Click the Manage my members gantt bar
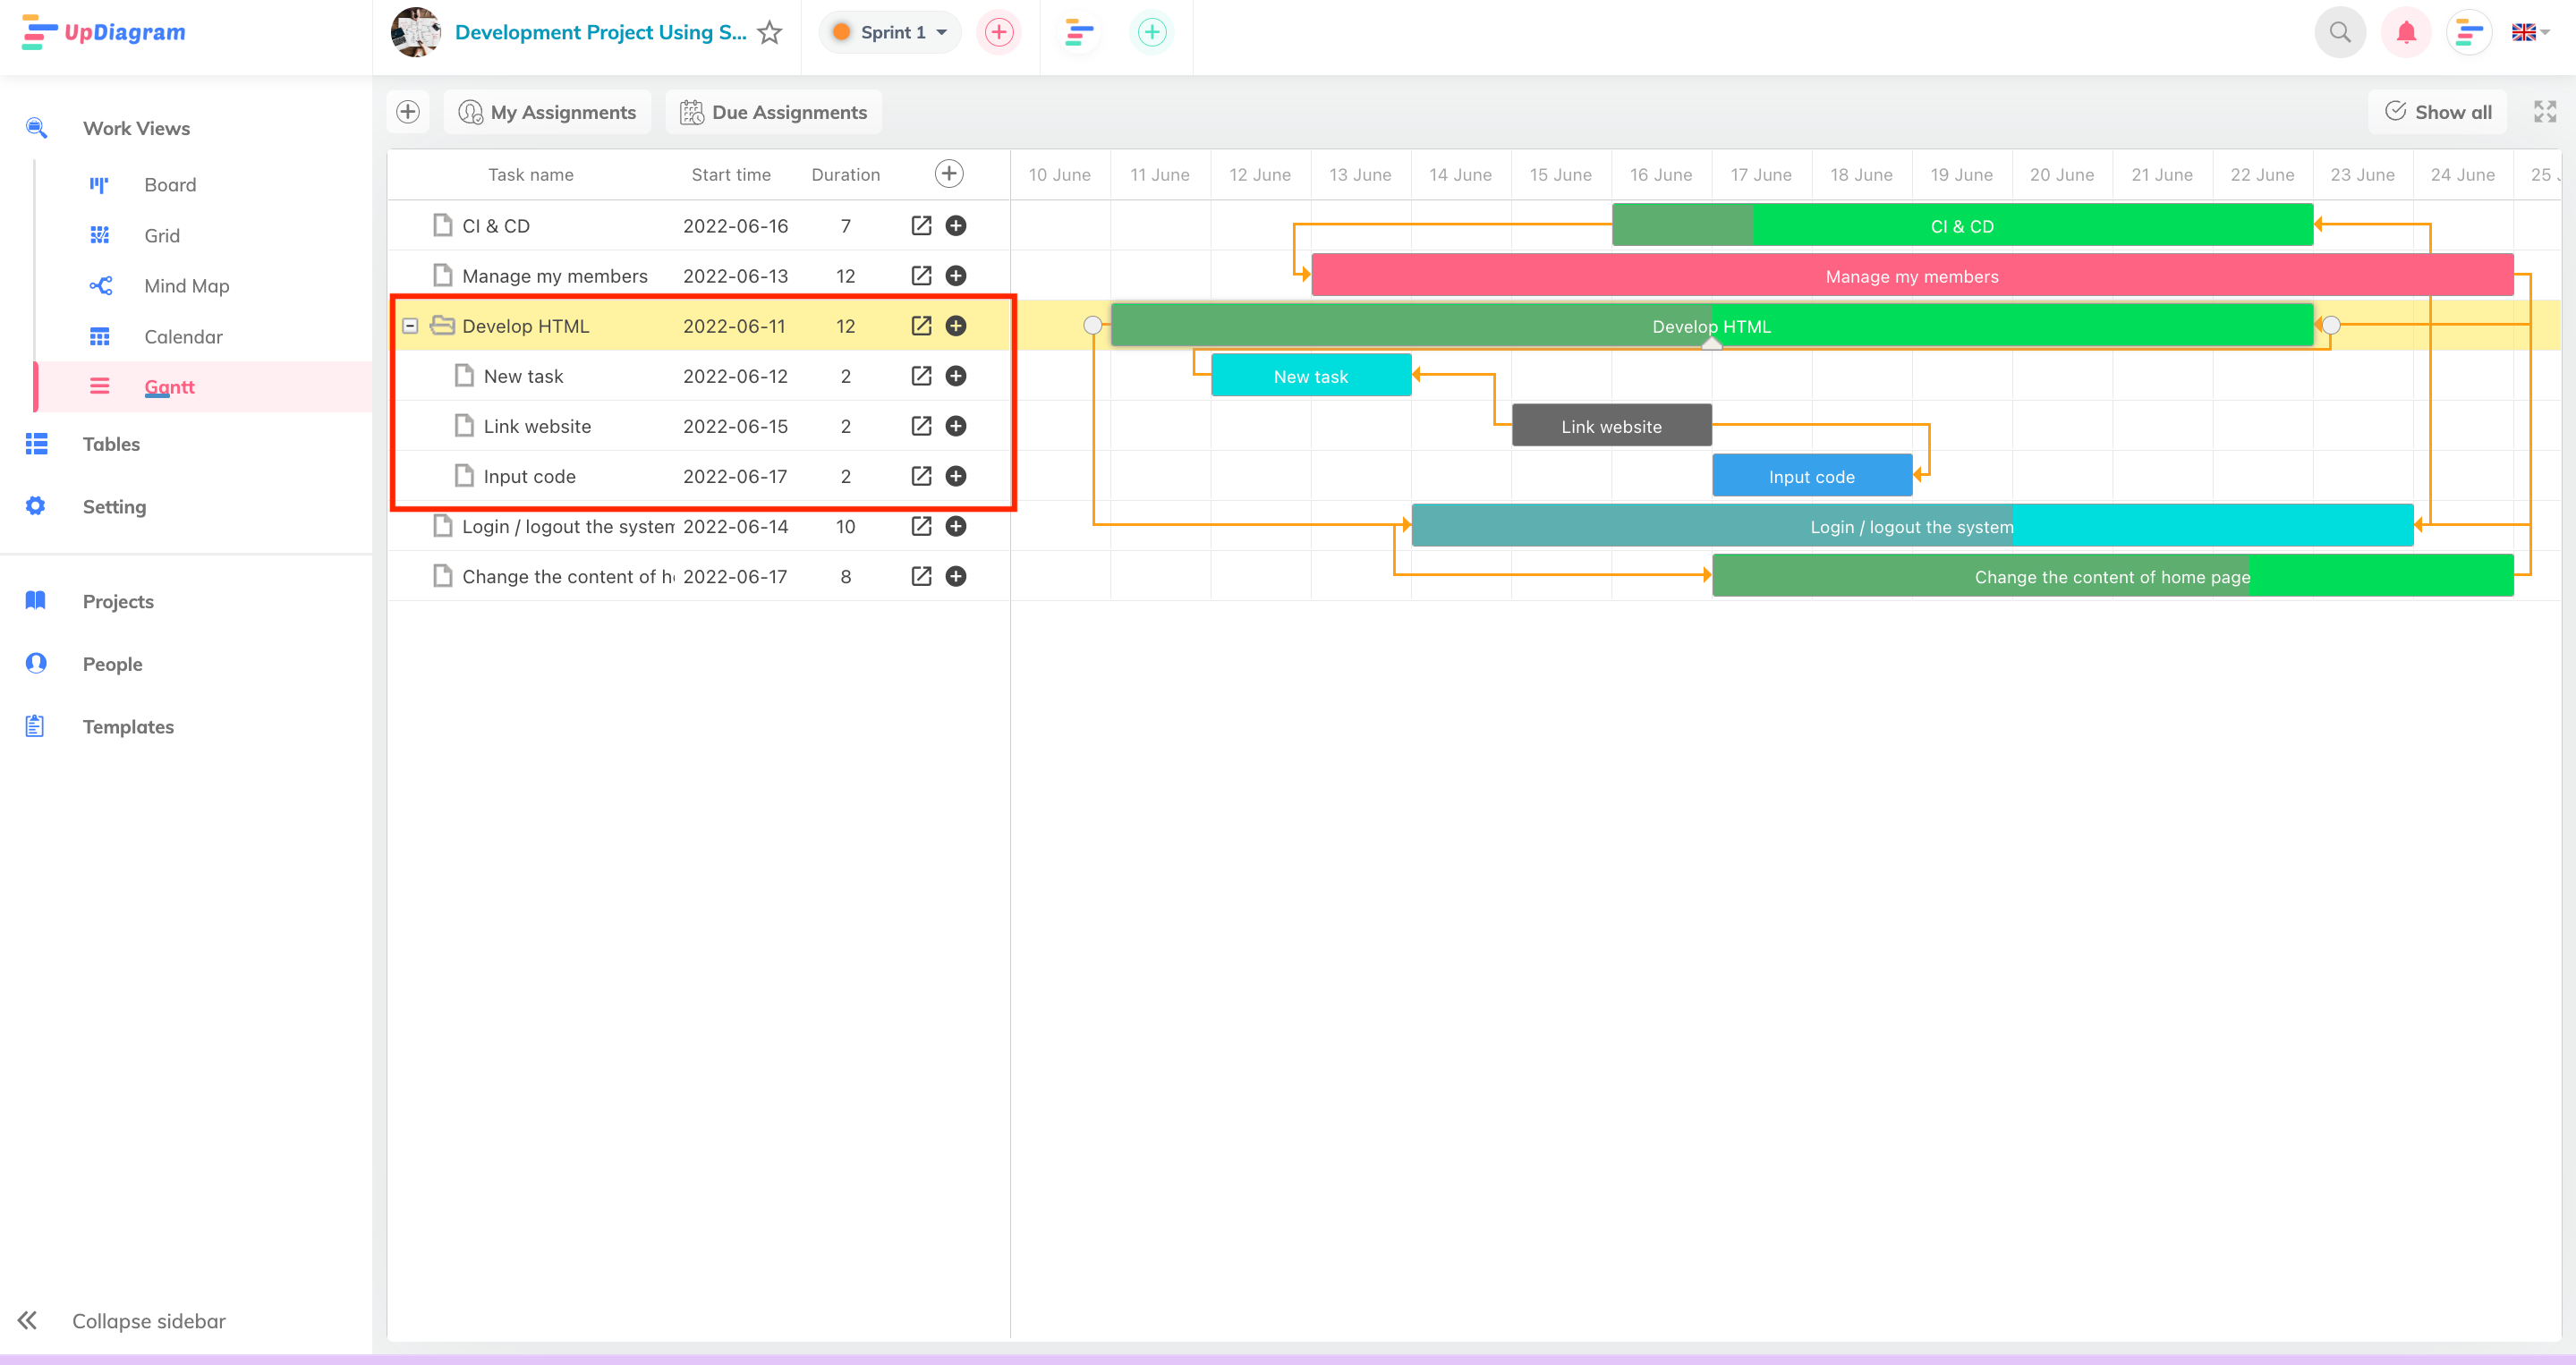The image size is (2576, 1365). click(1912, 275)
